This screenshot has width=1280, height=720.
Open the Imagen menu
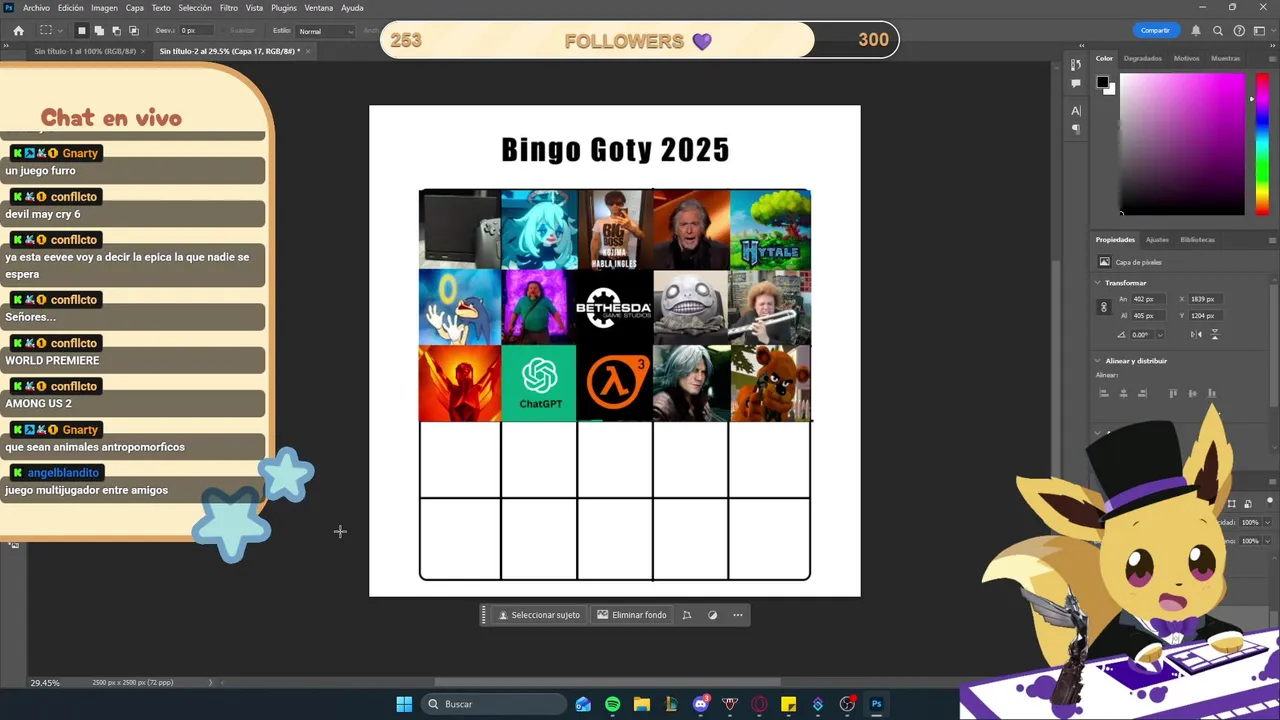point(104,8)
